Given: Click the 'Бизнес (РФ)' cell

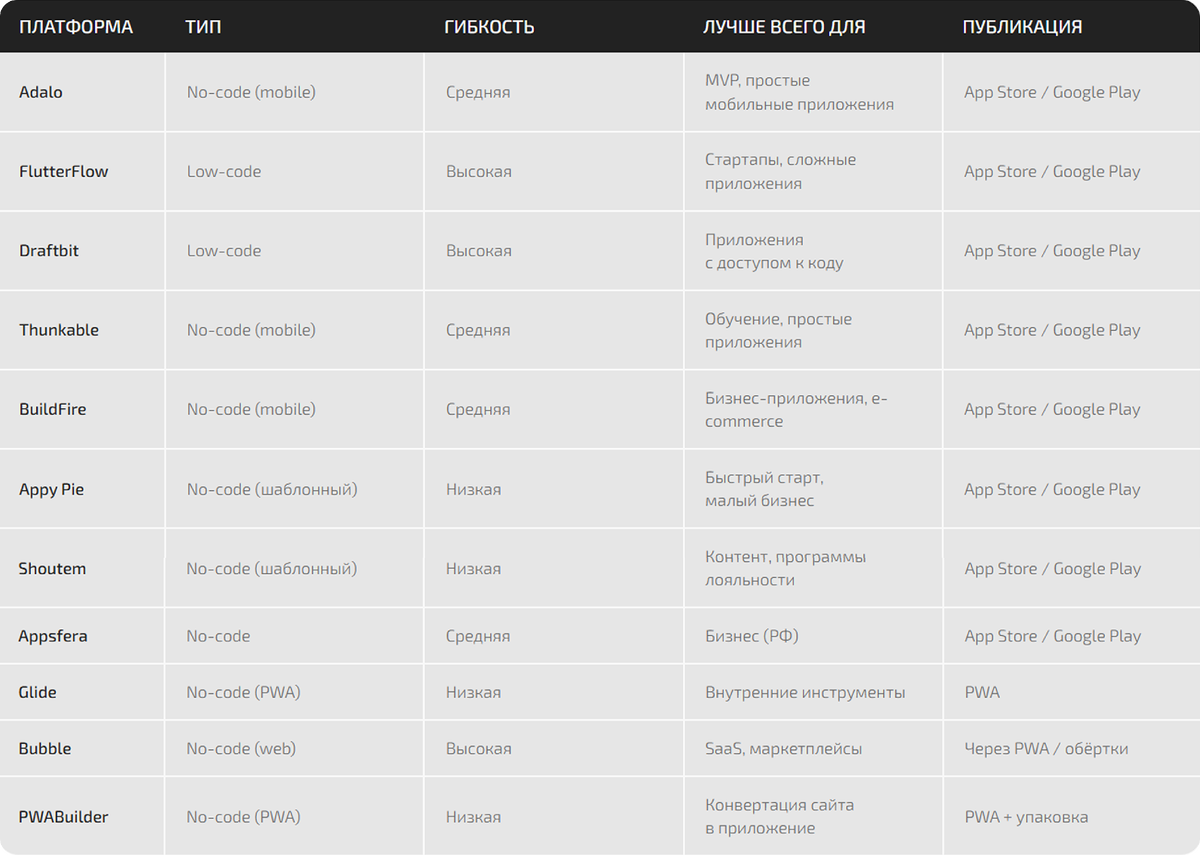Looking at the screenshot, I should coord(752,636).
